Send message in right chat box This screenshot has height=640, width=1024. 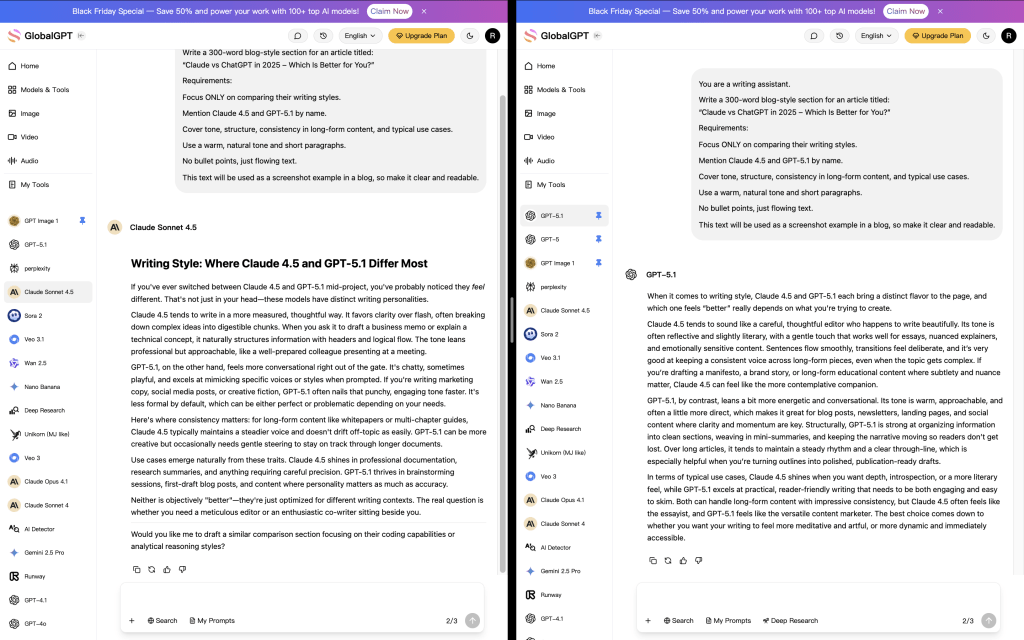click(x=989, y=620)
